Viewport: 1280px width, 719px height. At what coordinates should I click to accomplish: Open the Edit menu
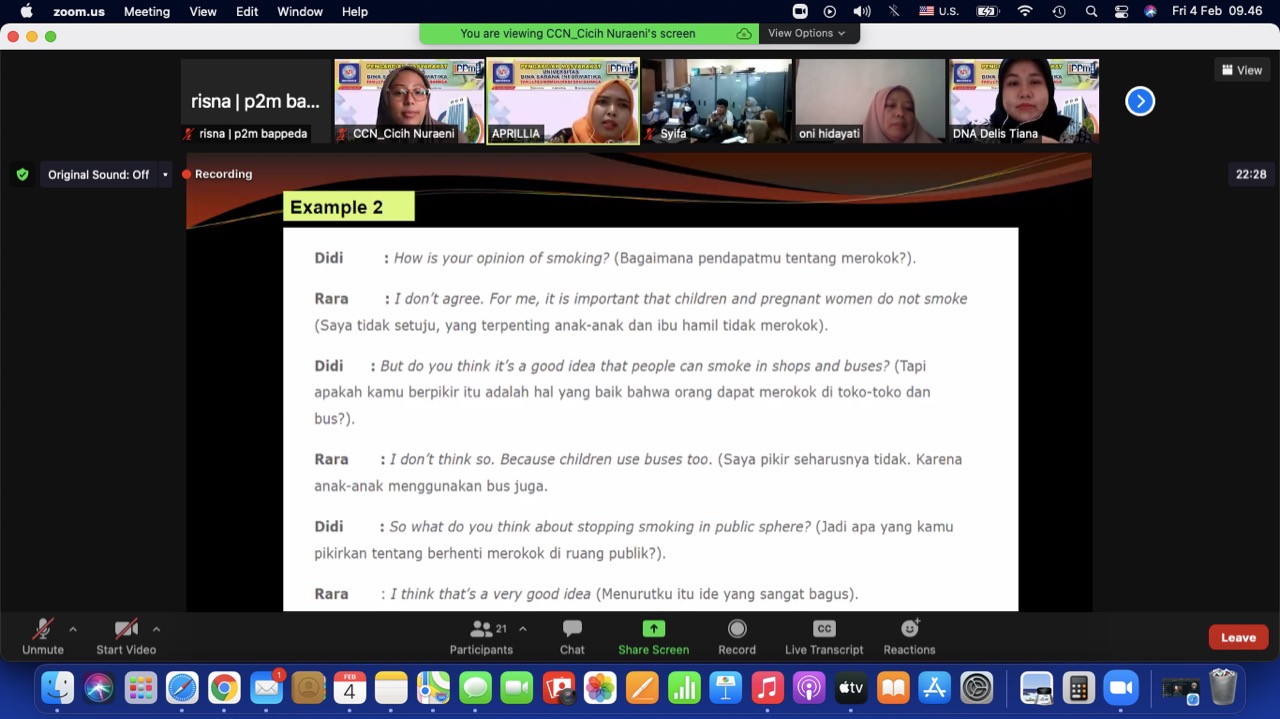pyautogui.click(x=247, y=11)
